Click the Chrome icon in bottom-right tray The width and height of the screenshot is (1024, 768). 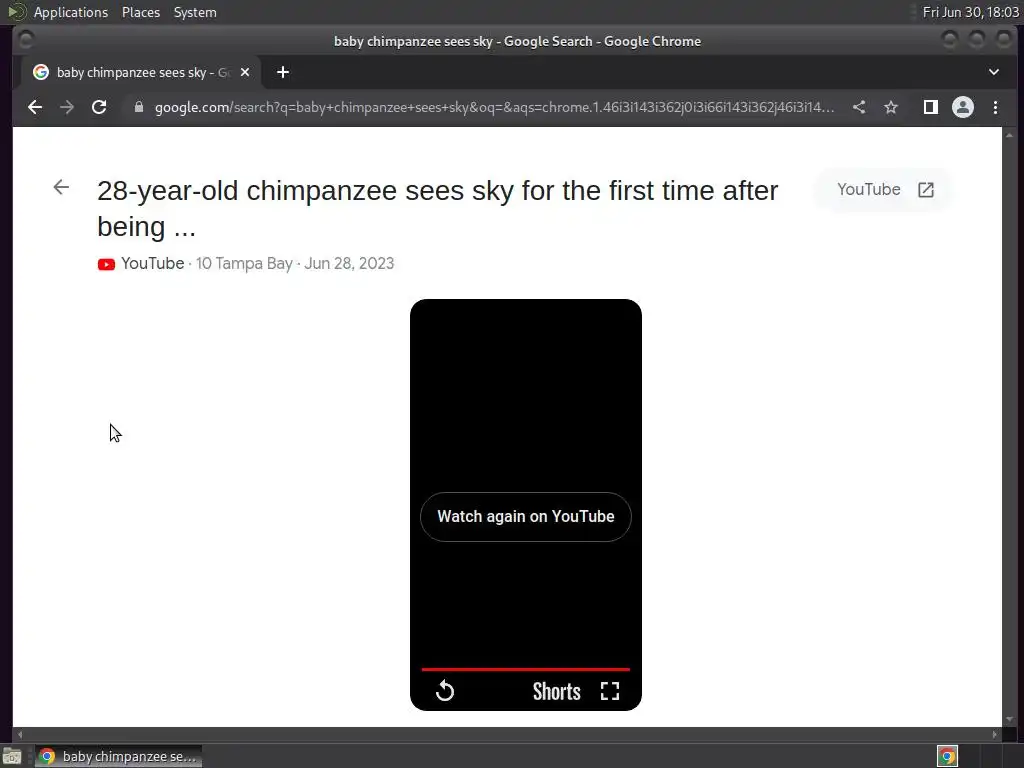[947, 756]
